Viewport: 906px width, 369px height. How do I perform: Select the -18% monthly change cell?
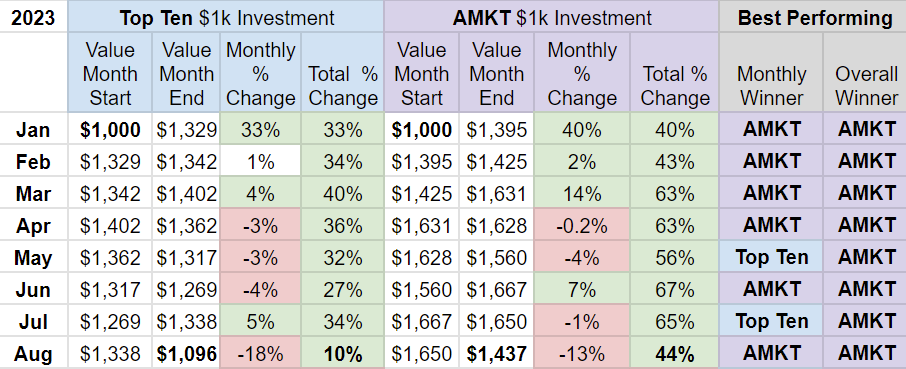point(261,353)
